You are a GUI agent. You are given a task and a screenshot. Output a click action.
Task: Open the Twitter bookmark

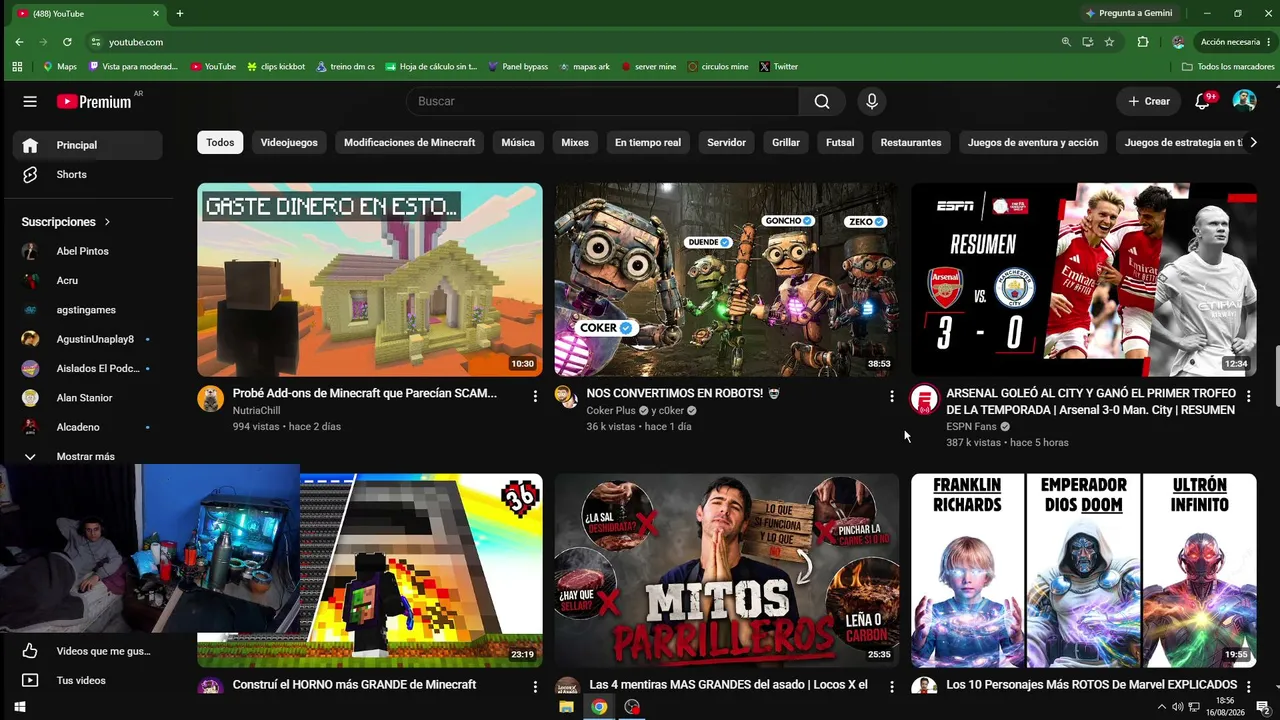[x=779, y=67]
